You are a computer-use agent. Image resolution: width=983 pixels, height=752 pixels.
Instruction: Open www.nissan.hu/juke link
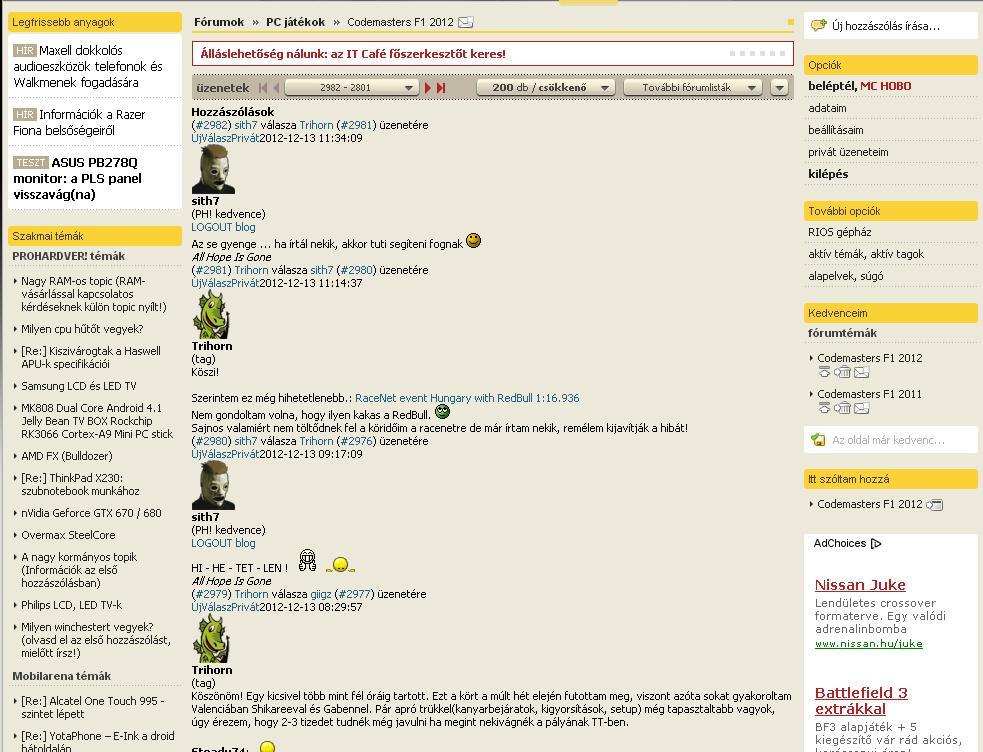pyautogui.click(x=868, y=644)
